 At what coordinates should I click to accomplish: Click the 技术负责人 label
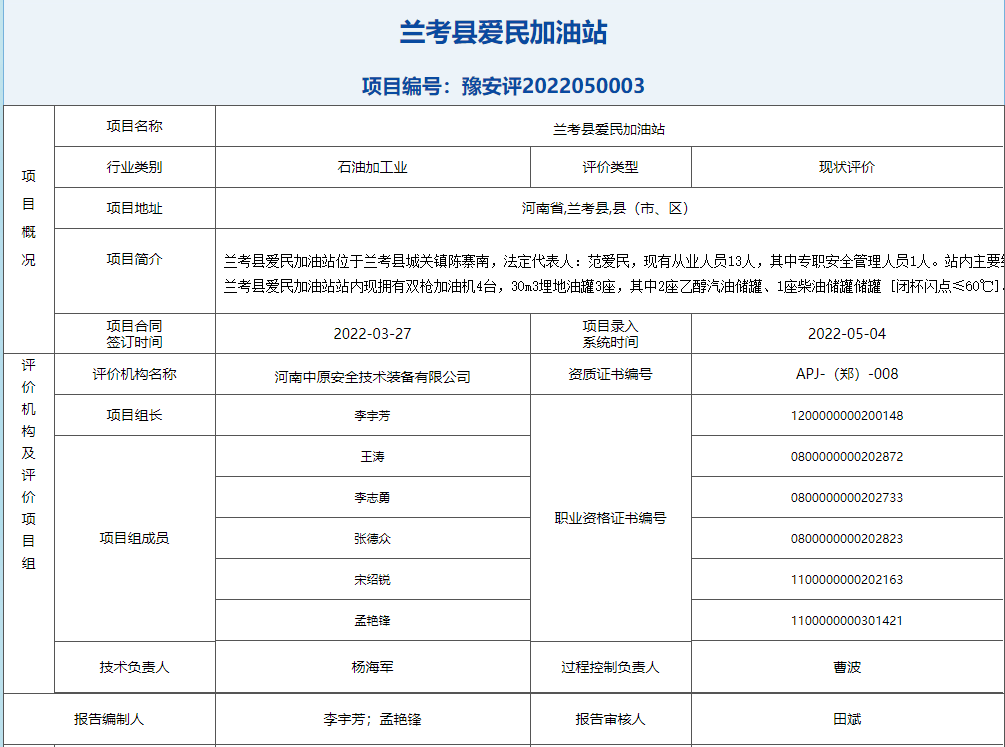pos(135,667)
